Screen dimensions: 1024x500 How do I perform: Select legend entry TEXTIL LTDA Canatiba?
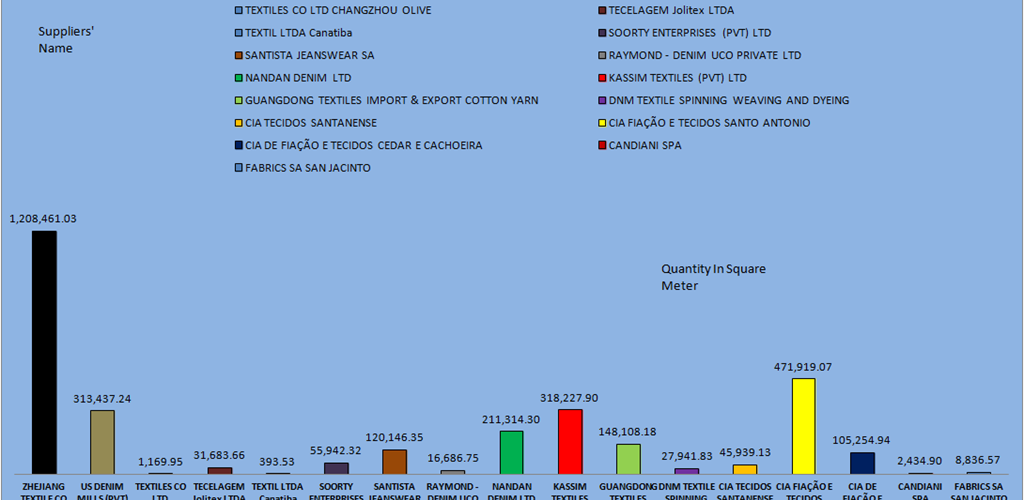pyautogui.click(x=294, y=33)
